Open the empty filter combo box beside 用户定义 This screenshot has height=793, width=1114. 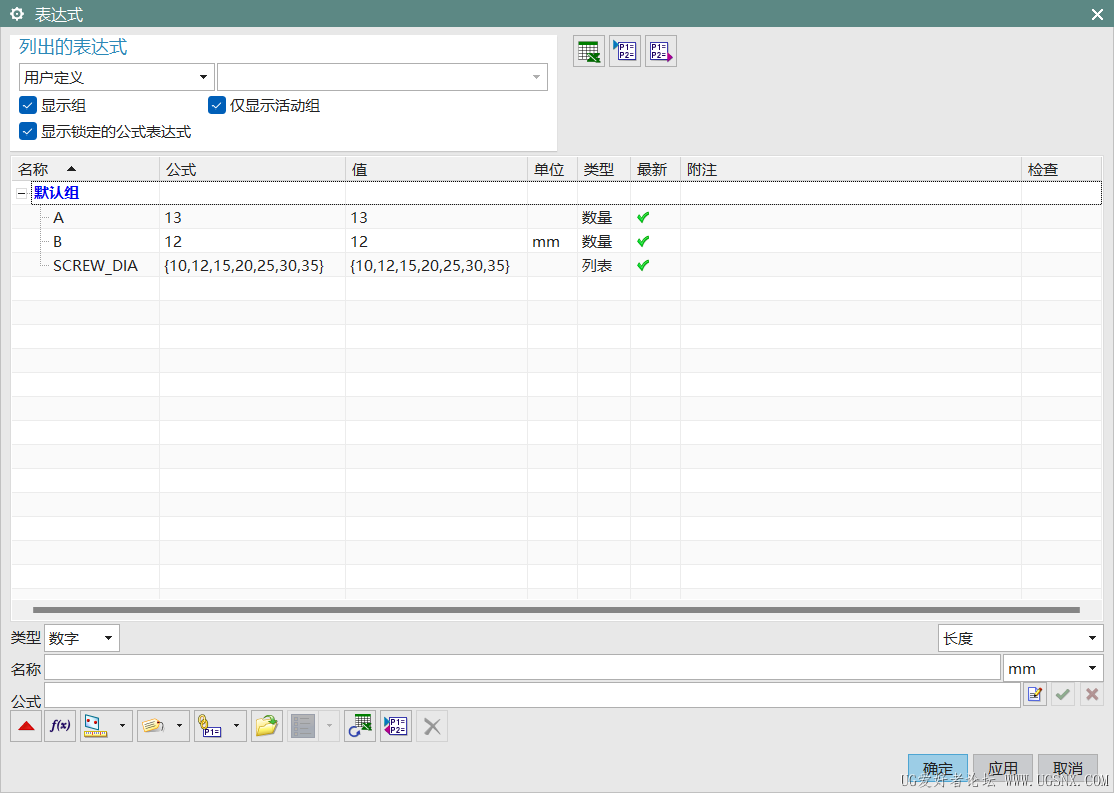[382, 77]
